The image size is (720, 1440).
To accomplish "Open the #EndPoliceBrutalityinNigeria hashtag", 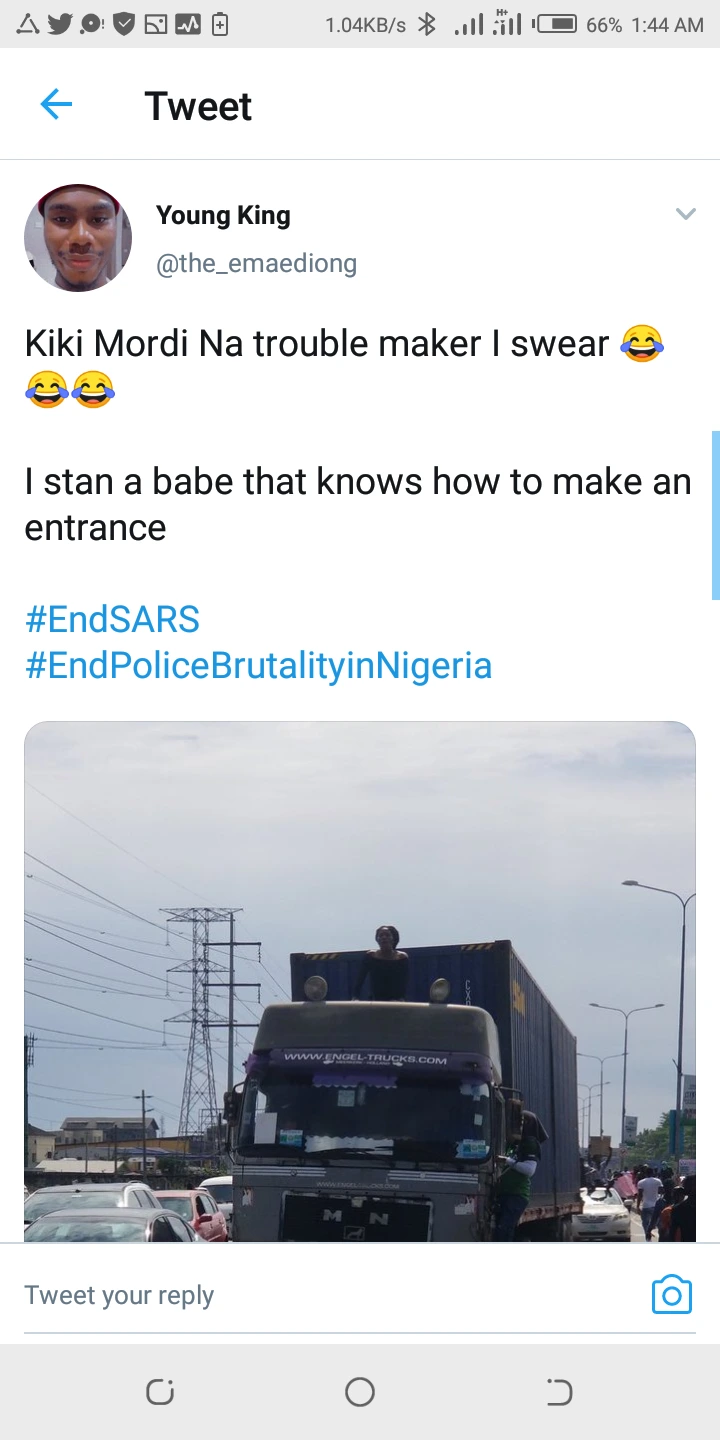I will (x=258, y=666).
